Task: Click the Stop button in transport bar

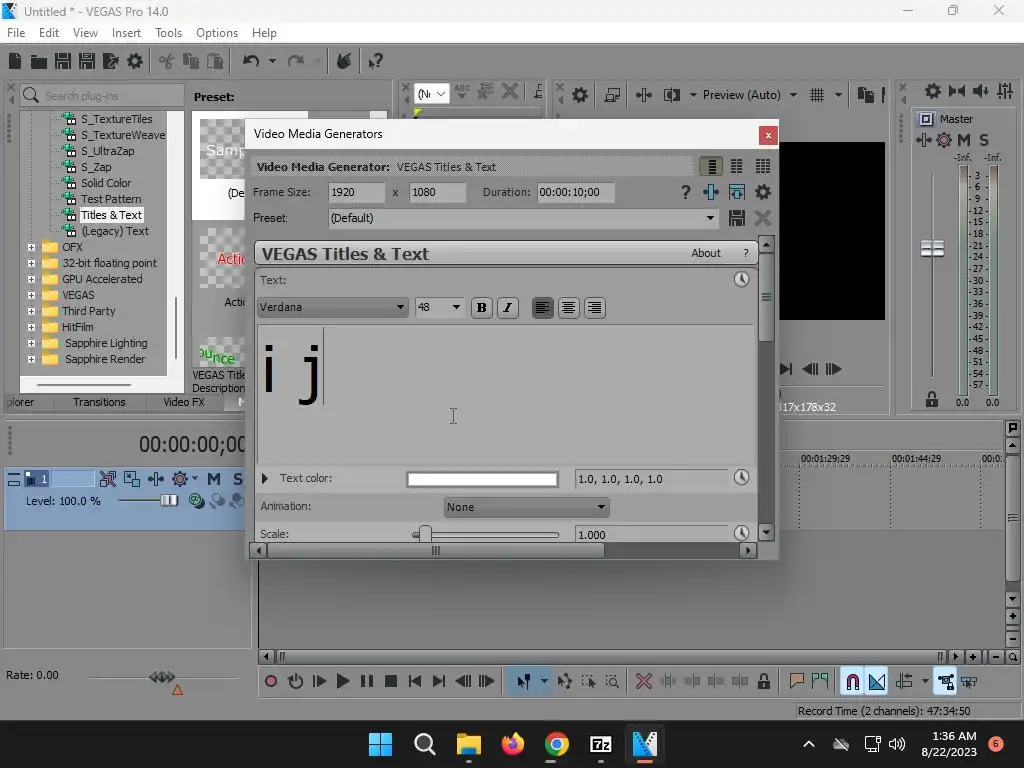Action: [391, 681]
